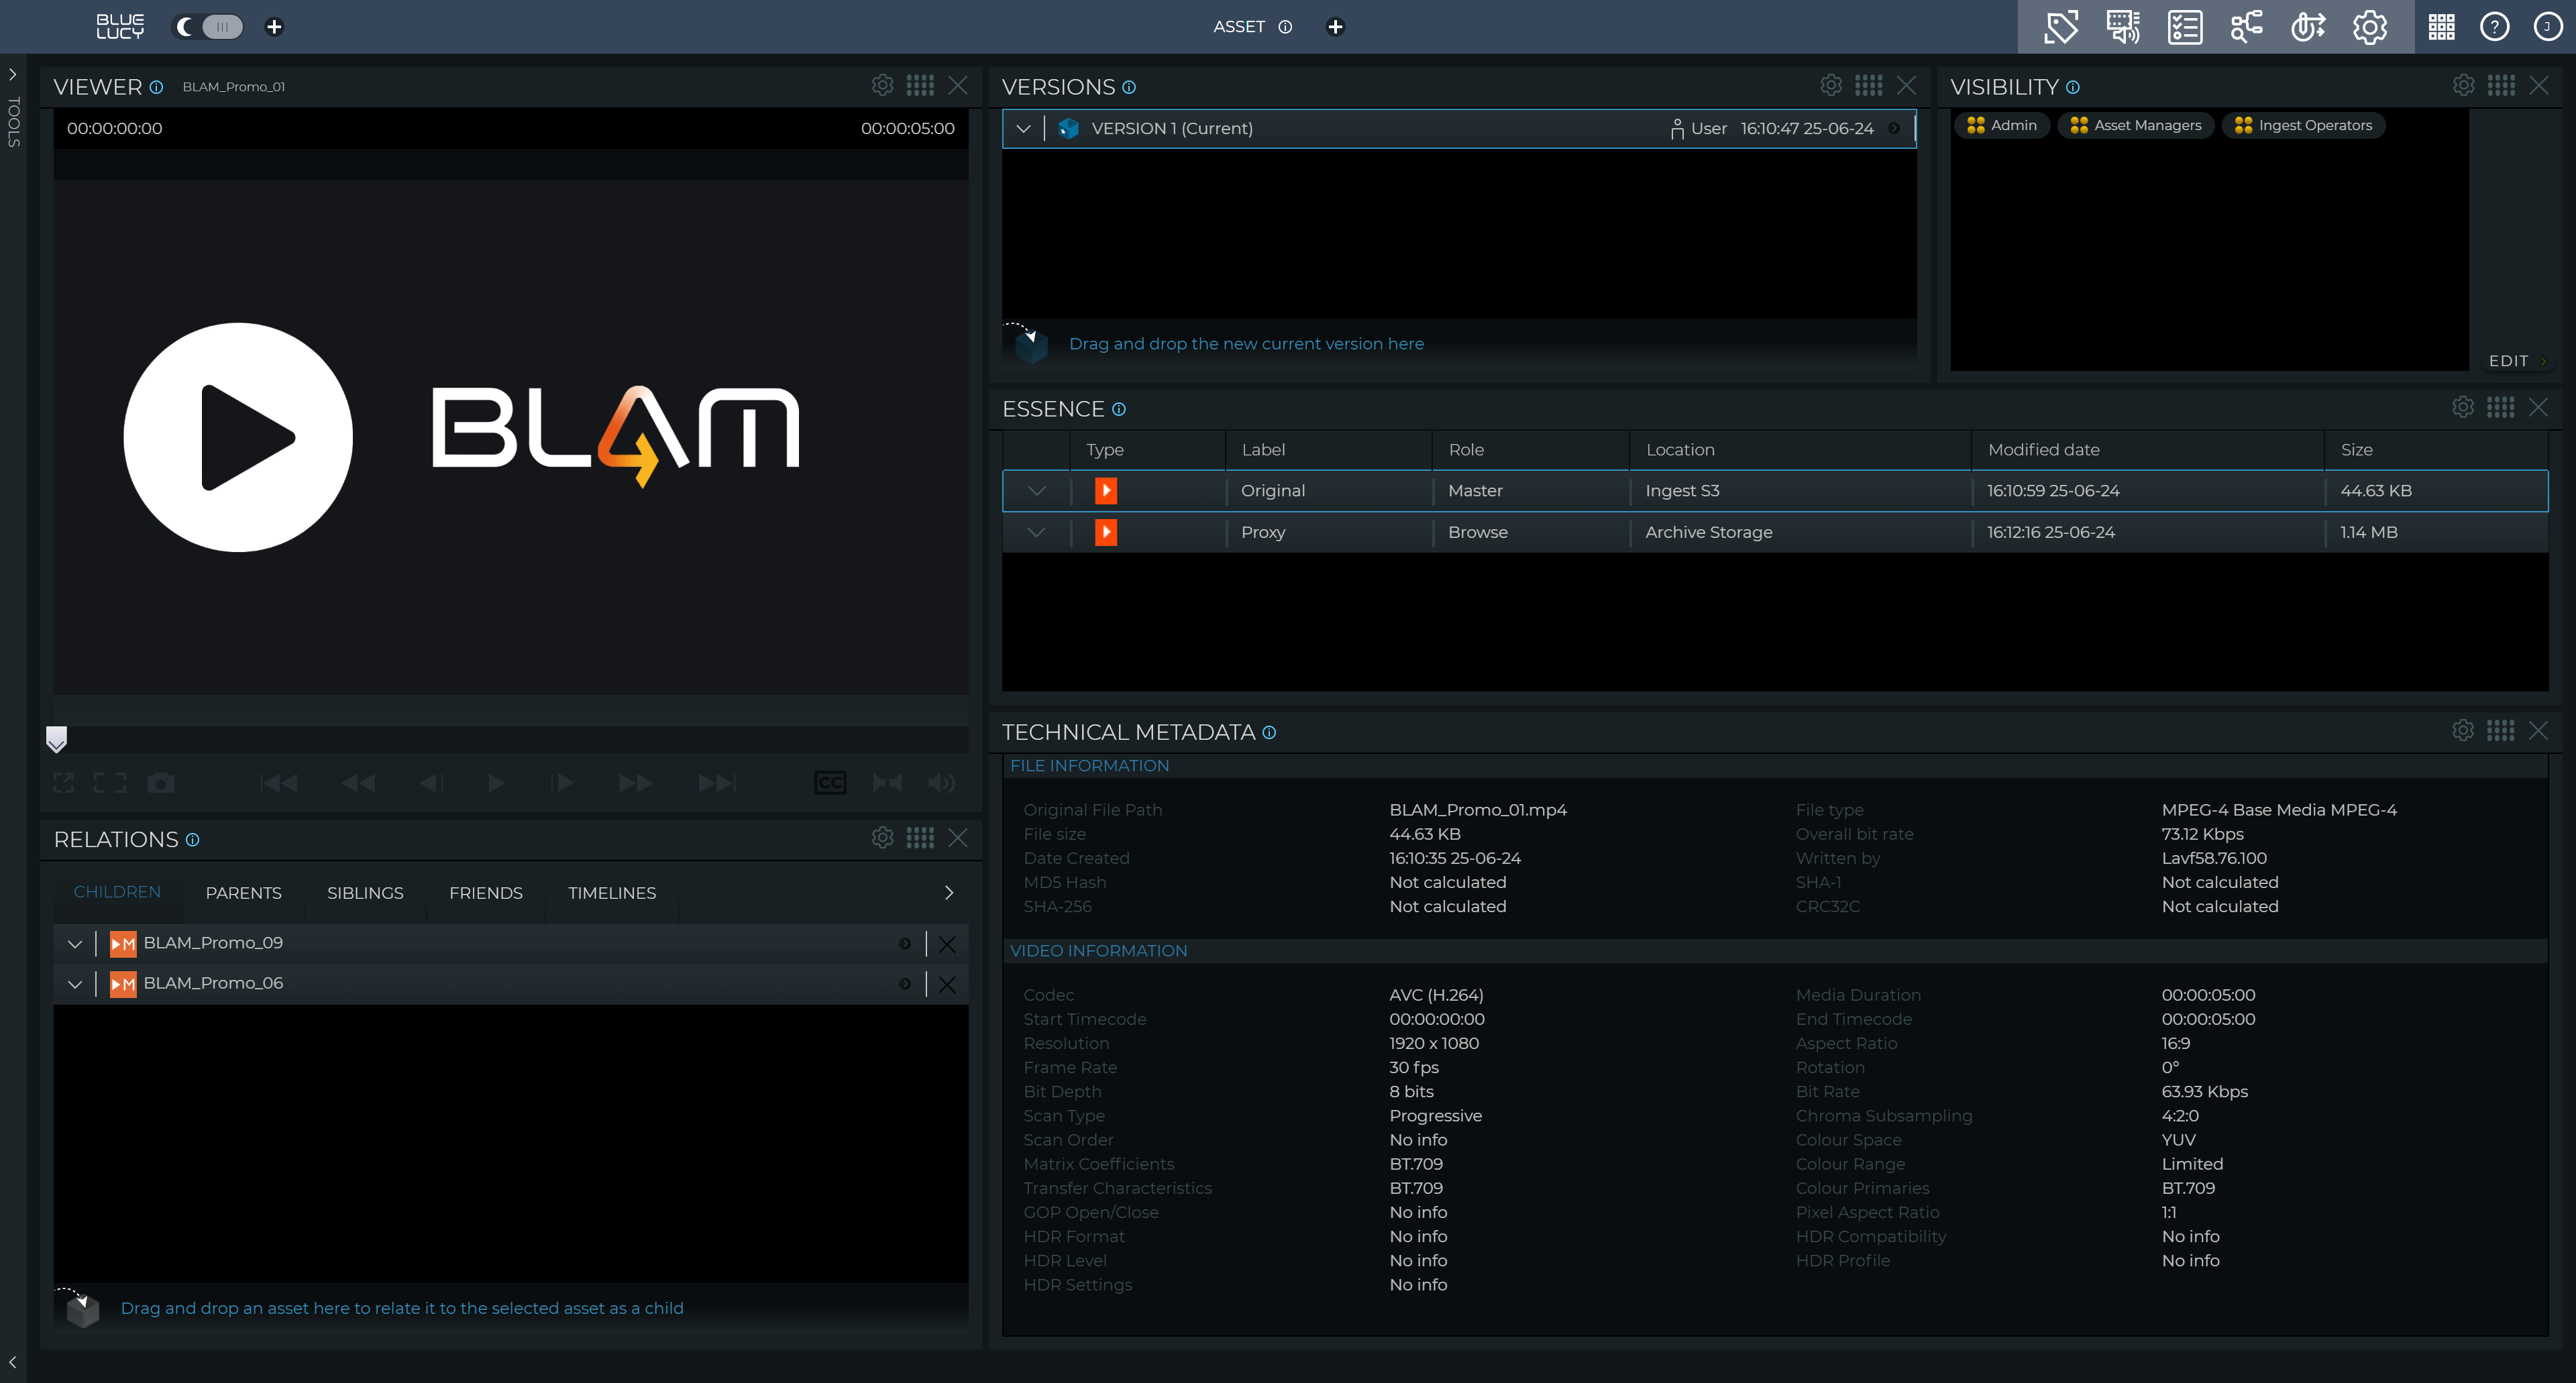Open Relations panel settings gear
The width and height of the screenshot is (2576, 1383).
point(882,837)
